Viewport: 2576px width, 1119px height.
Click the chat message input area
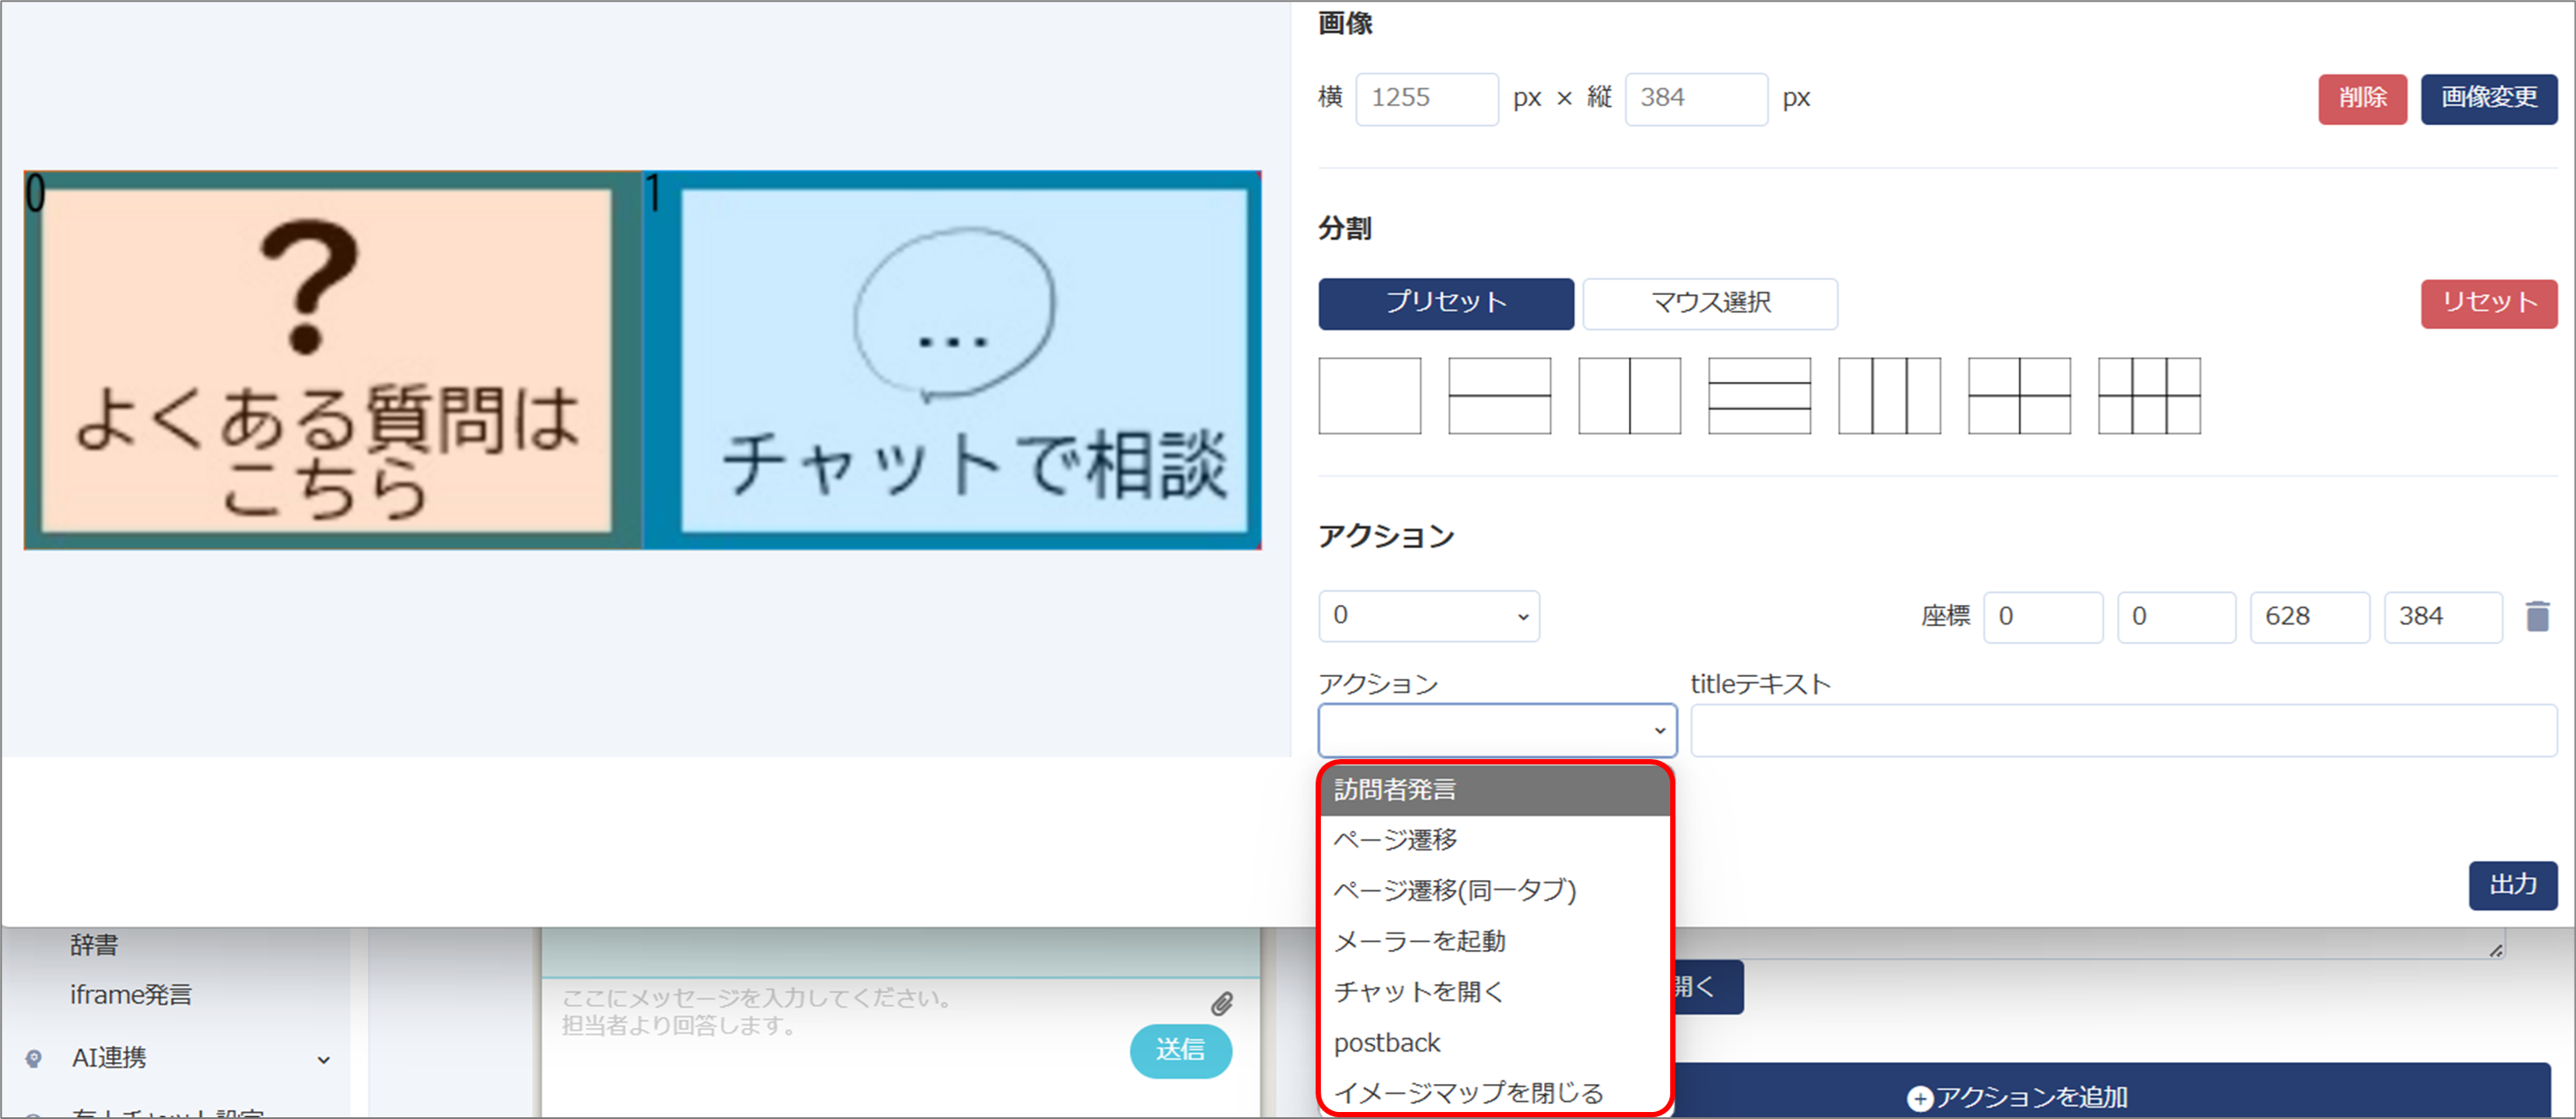pos(840,1012)
